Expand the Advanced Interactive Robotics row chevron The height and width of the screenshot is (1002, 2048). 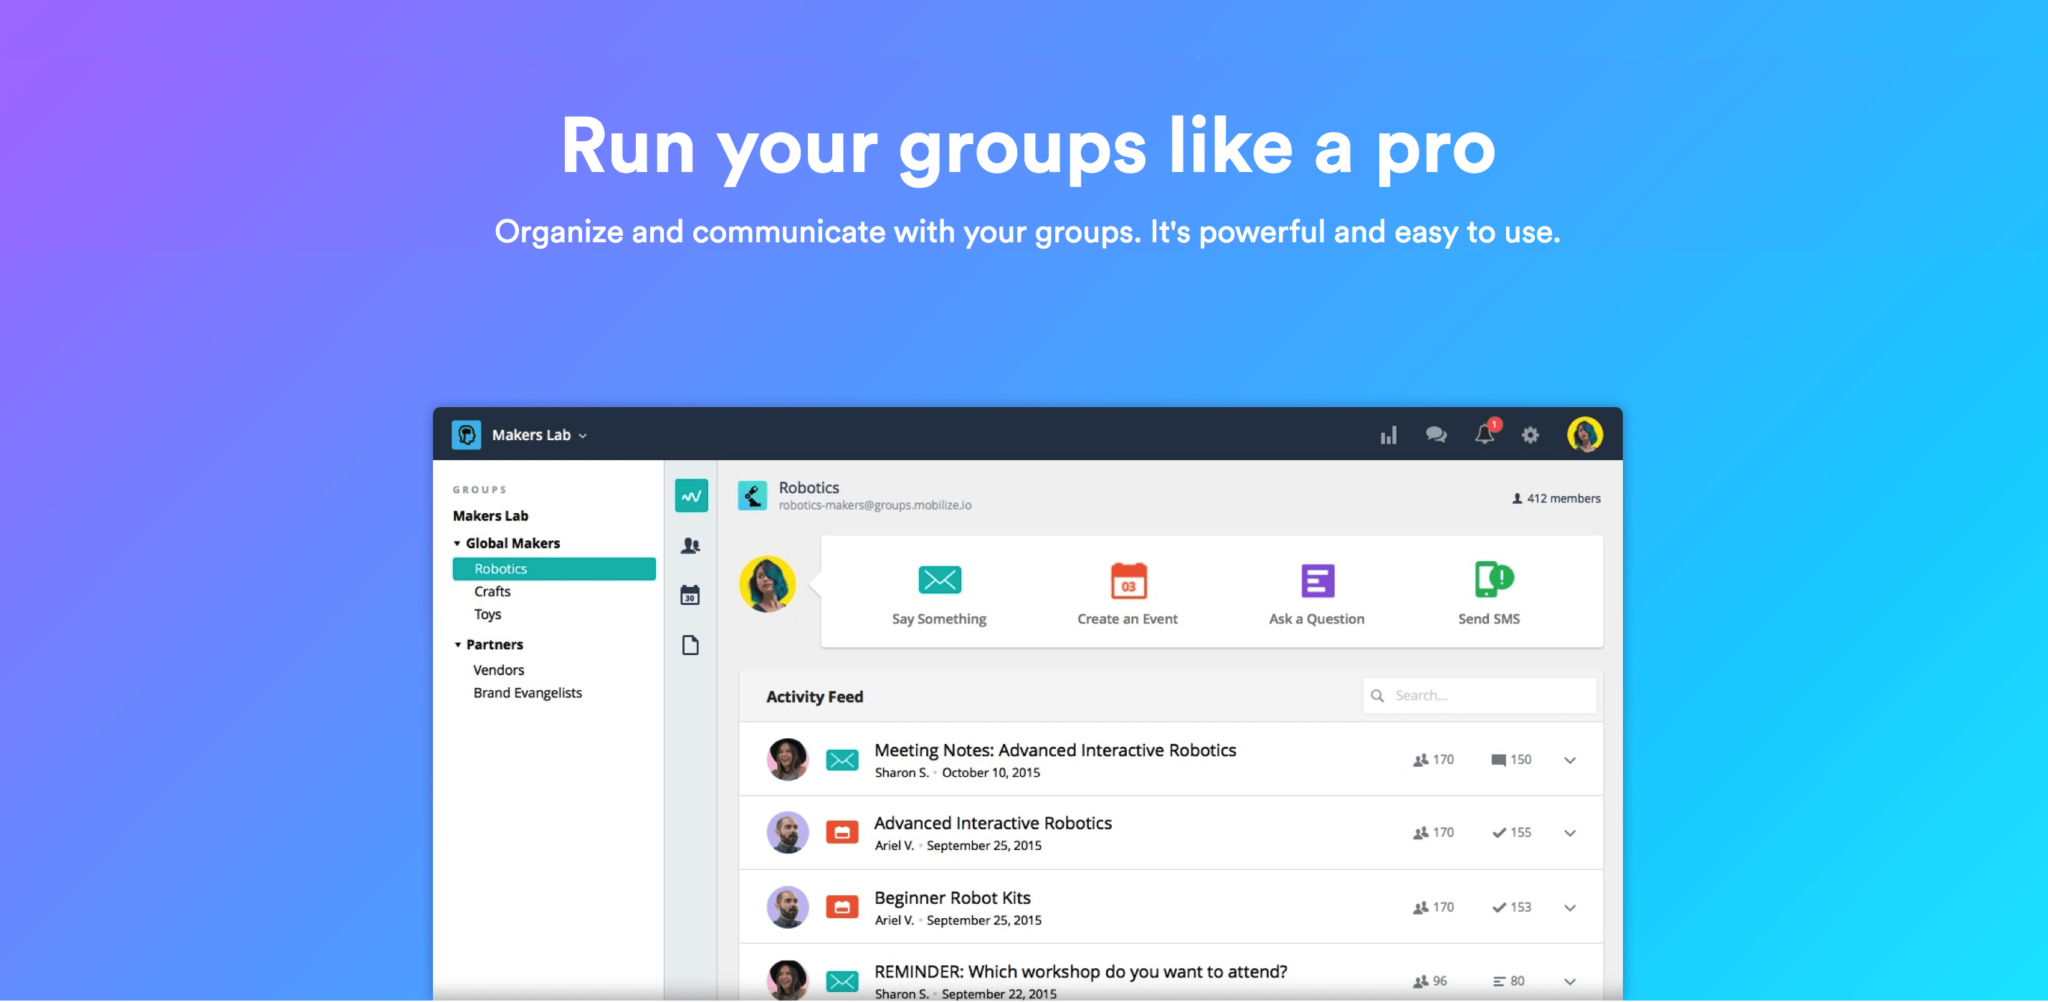click(1570, 833)
